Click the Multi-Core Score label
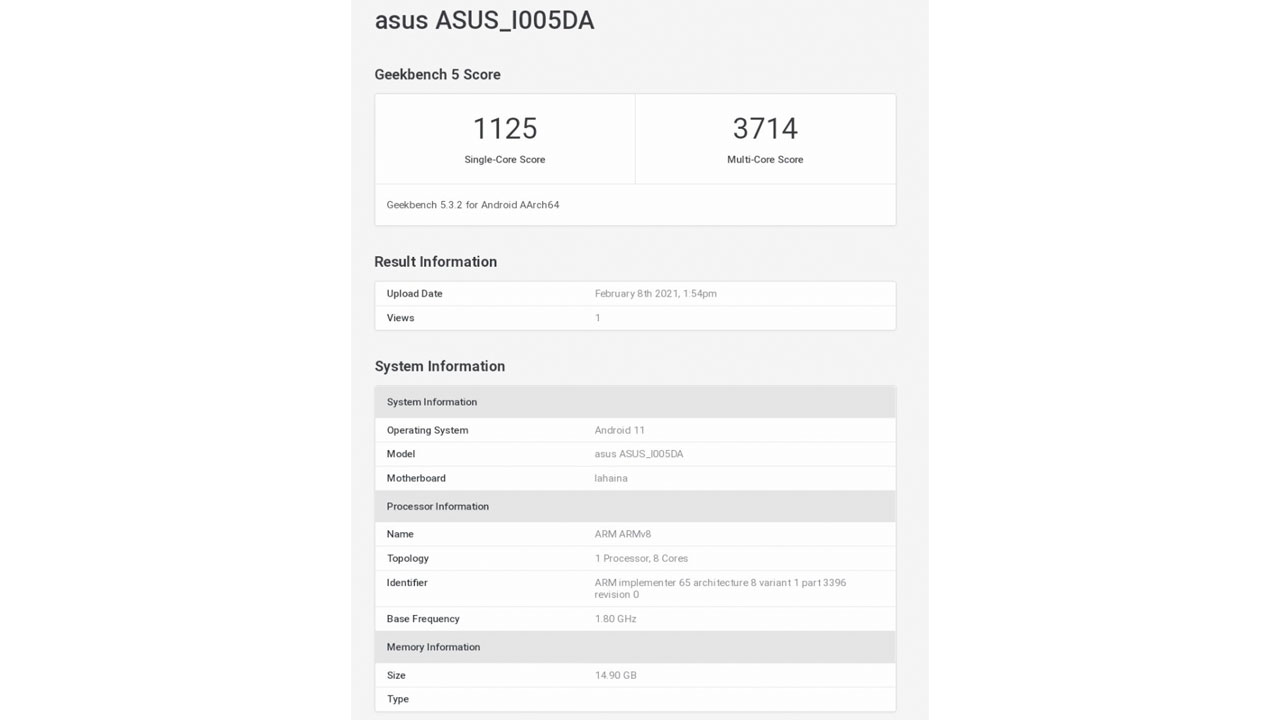The image size is (1280, 720). pos(765,160)
